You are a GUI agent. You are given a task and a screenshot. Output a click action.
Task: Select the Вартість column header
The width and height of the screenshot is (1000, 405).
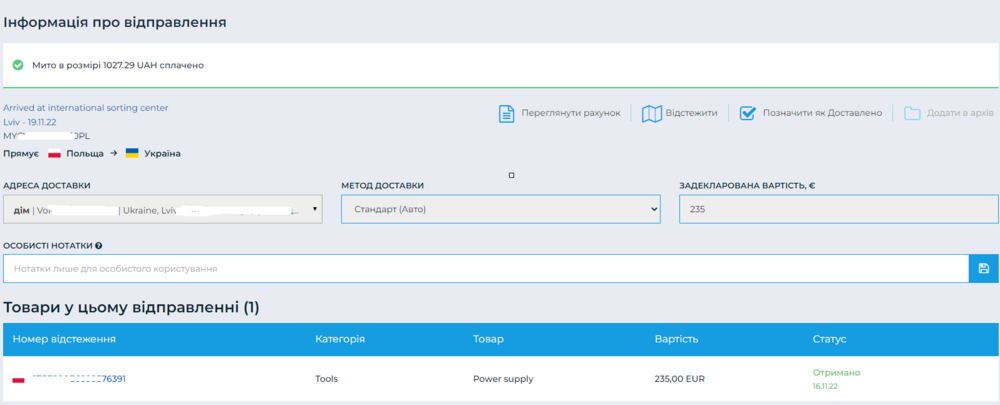tap(676, 339)
